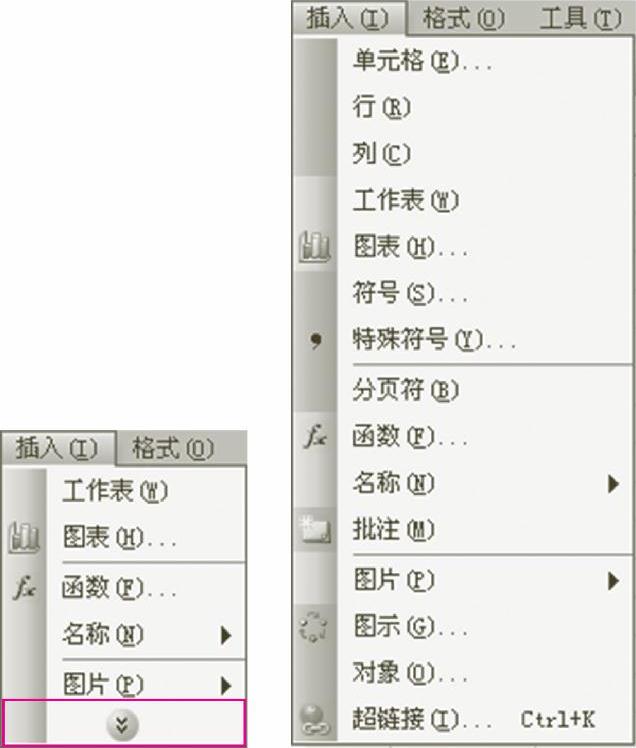Click the chart icon in the expanded menu
636x748 pixels.
[x=315, y=247]
